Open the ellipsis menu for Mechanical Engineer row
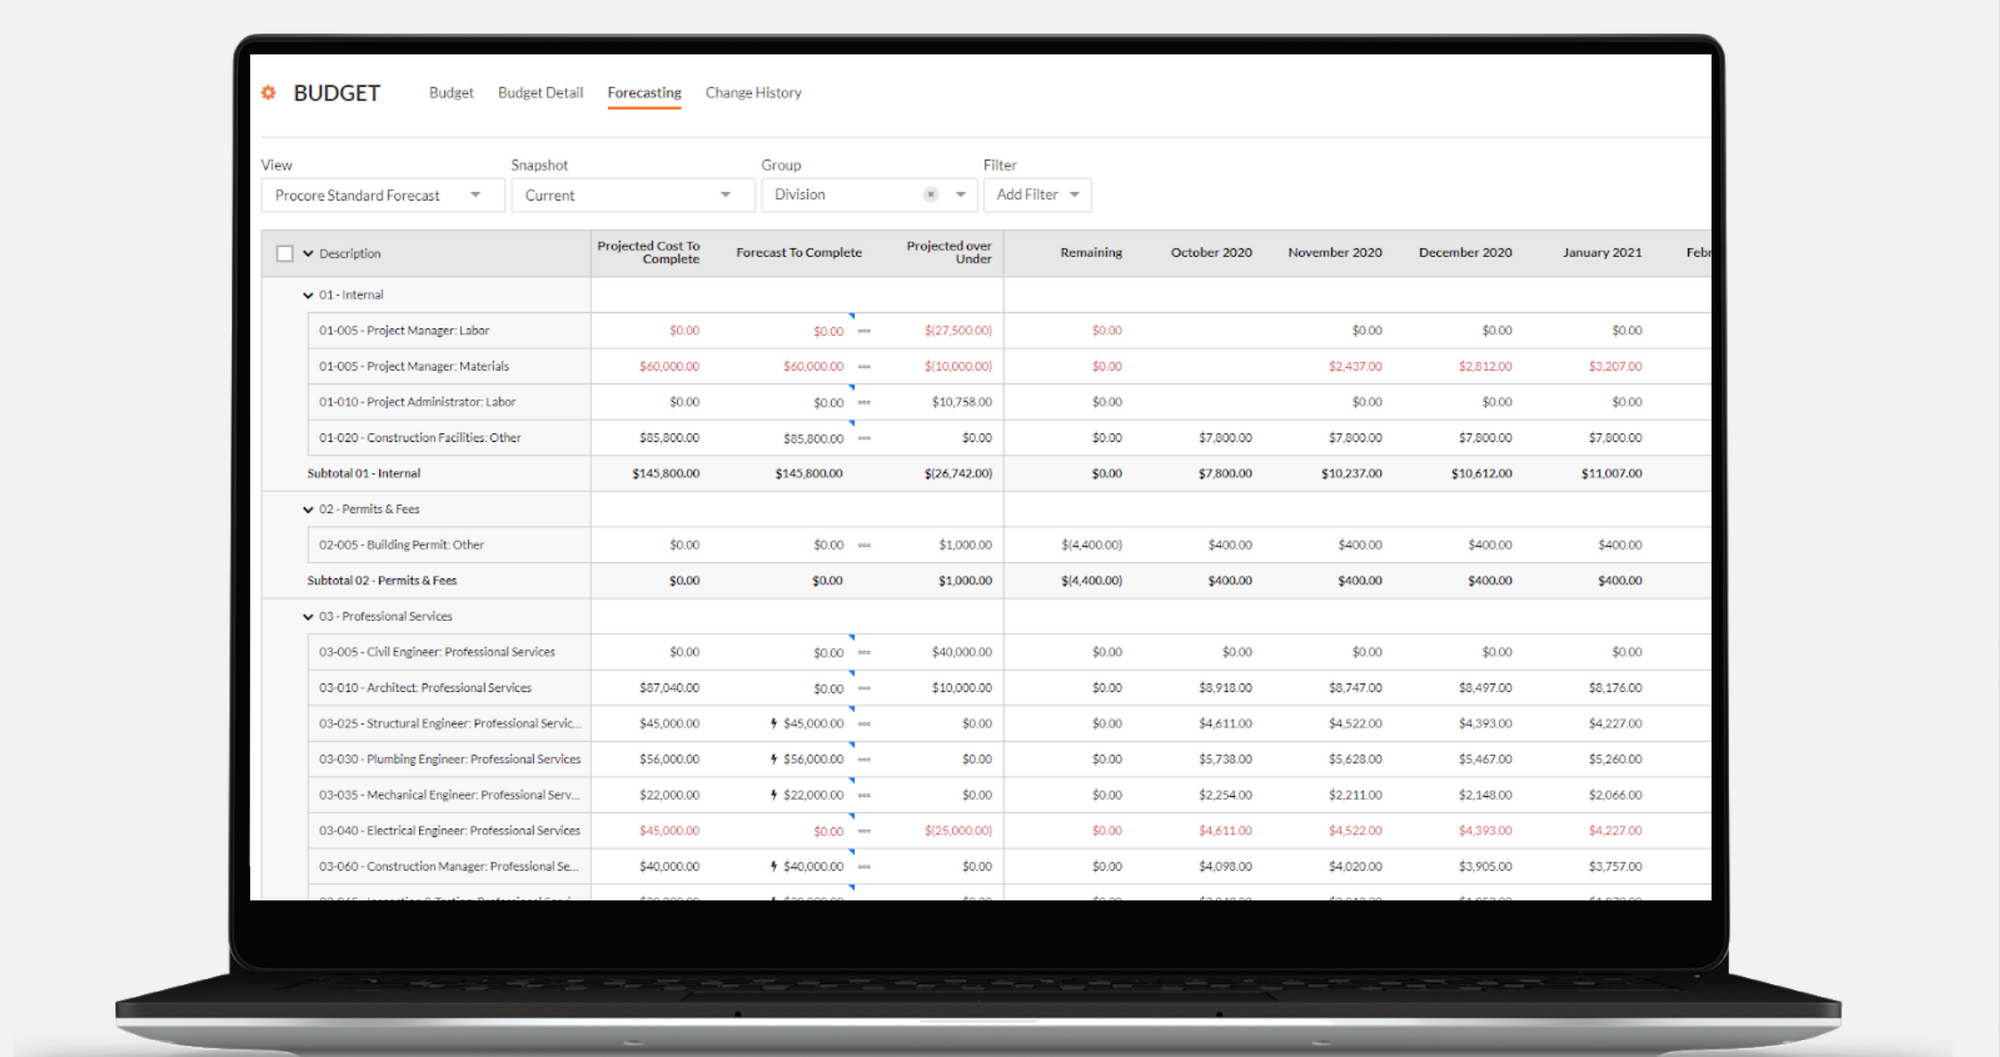Screen dimensions: 2000x1057 864,796
